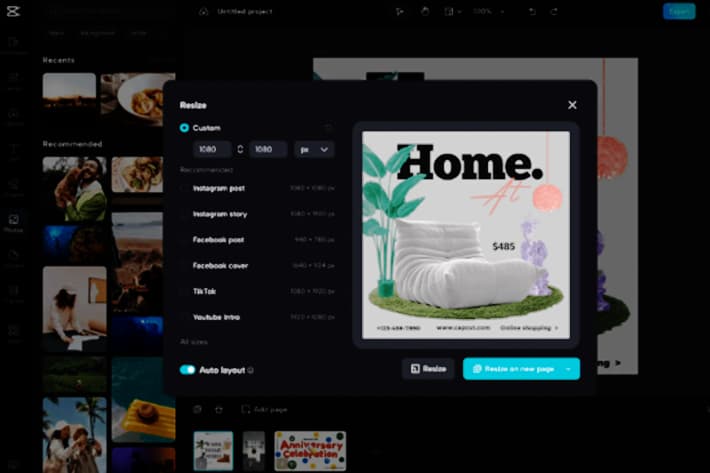This screenshot has height=473, width=710.
Task: Click the width input field
Action: coord(212,149)
